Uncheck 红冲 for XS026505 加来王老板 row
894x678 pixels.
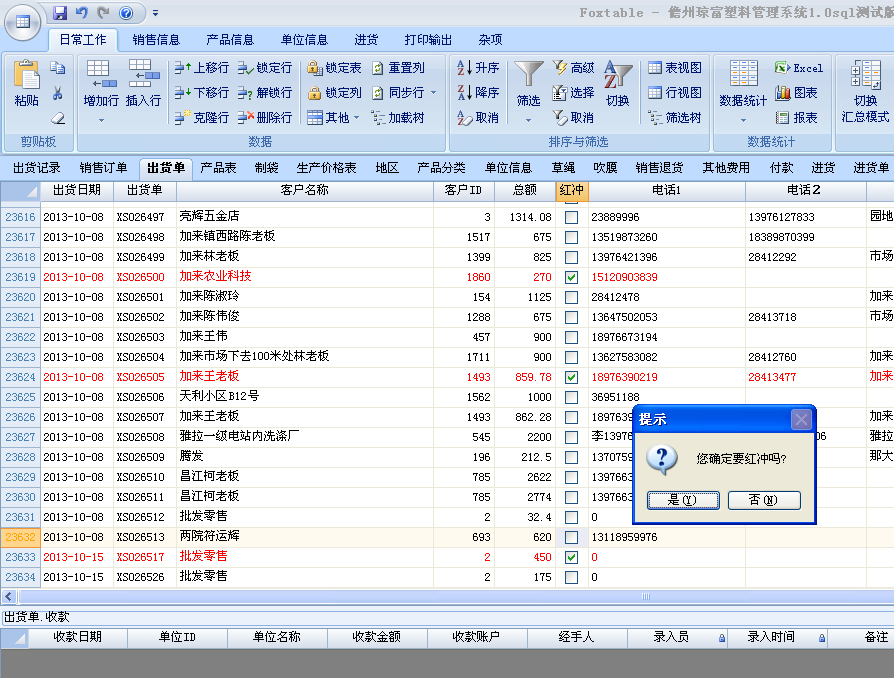click(571, 377)
